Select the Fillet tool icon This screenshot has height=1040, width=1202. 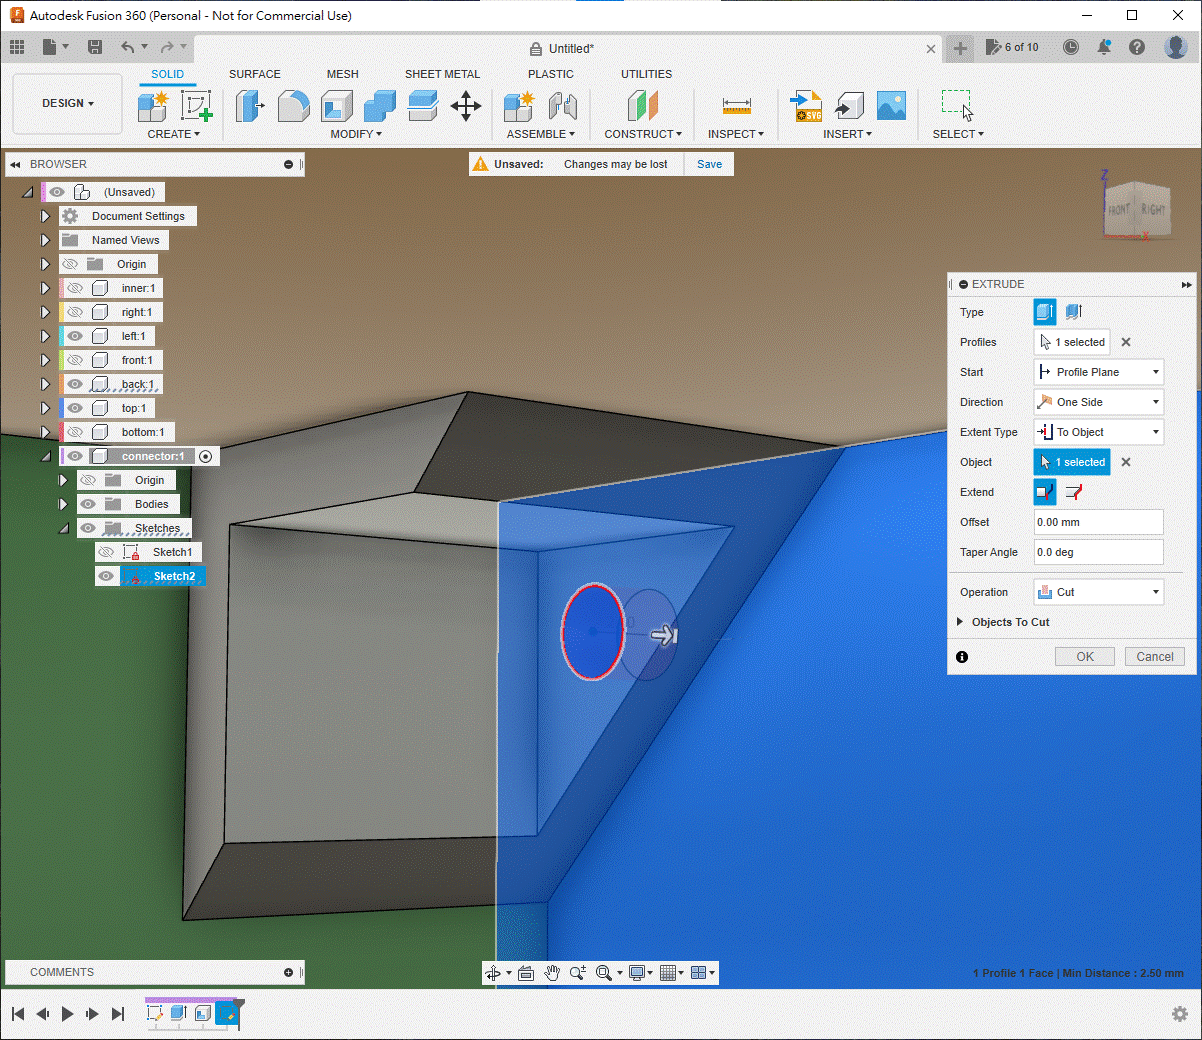point(293,105)
